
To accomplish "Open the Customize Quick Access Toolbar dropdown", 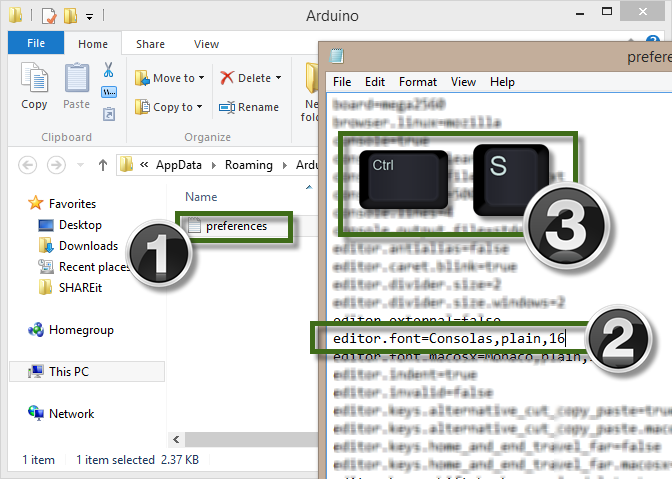I will (x=89, y=17).
